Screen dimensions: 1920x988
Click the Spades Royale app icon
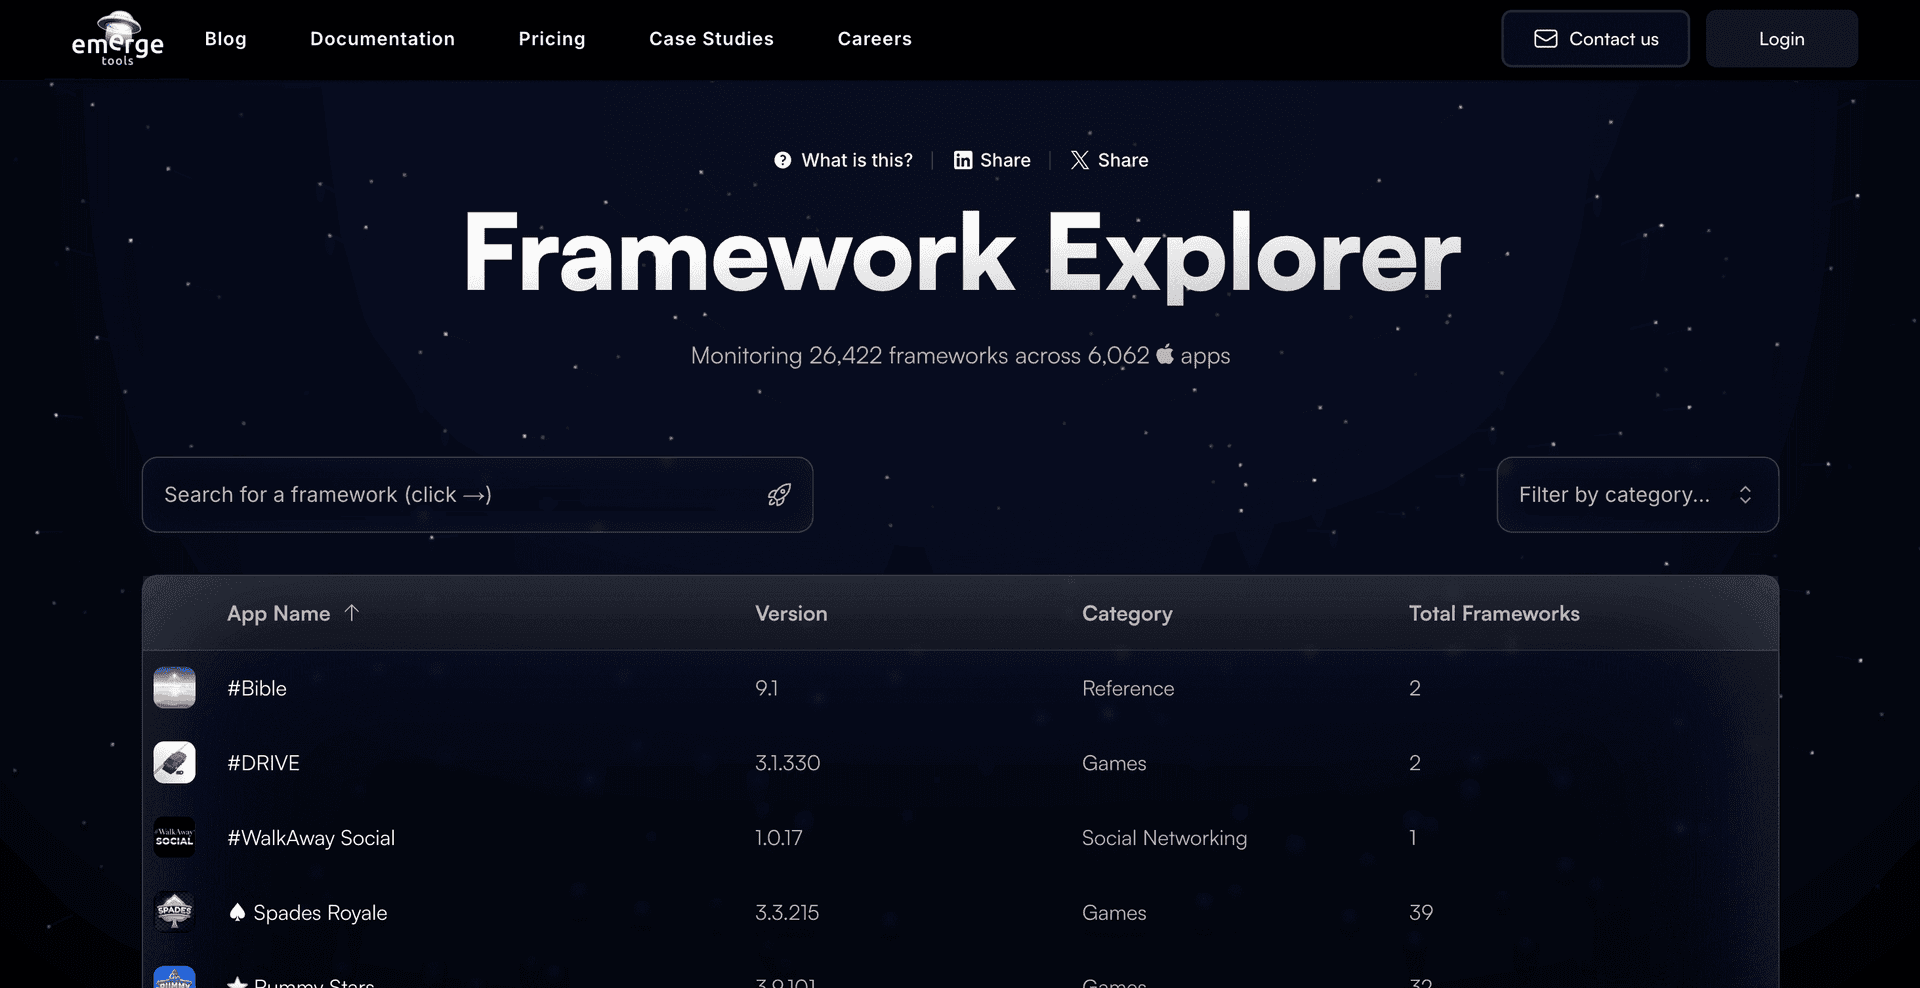(174, 912)
